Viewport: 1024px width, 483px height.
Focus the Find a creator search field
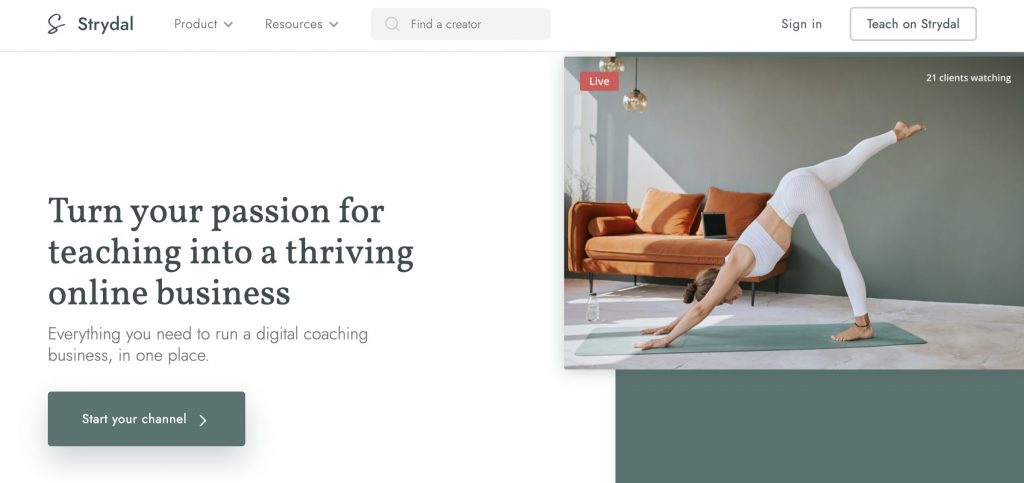point(460,24)
